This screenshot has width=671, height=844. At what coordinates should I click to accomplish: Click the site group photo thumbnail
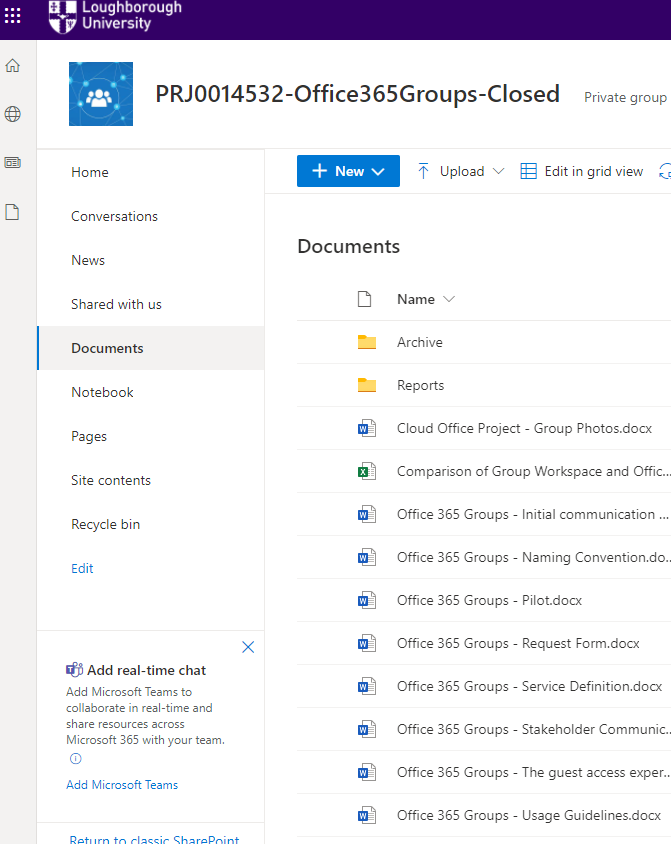coord(100,94)
